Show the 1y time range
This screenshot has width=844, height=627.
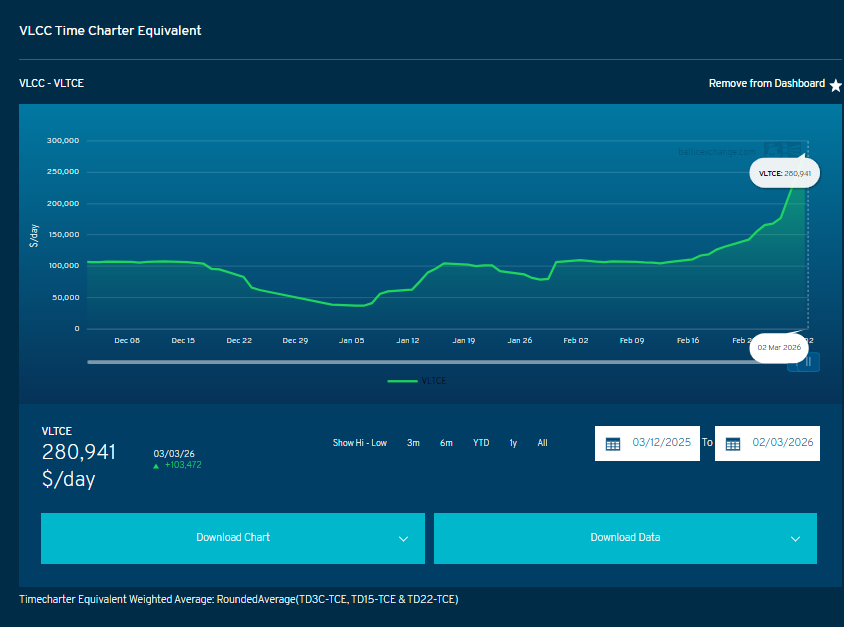point(513,443)
